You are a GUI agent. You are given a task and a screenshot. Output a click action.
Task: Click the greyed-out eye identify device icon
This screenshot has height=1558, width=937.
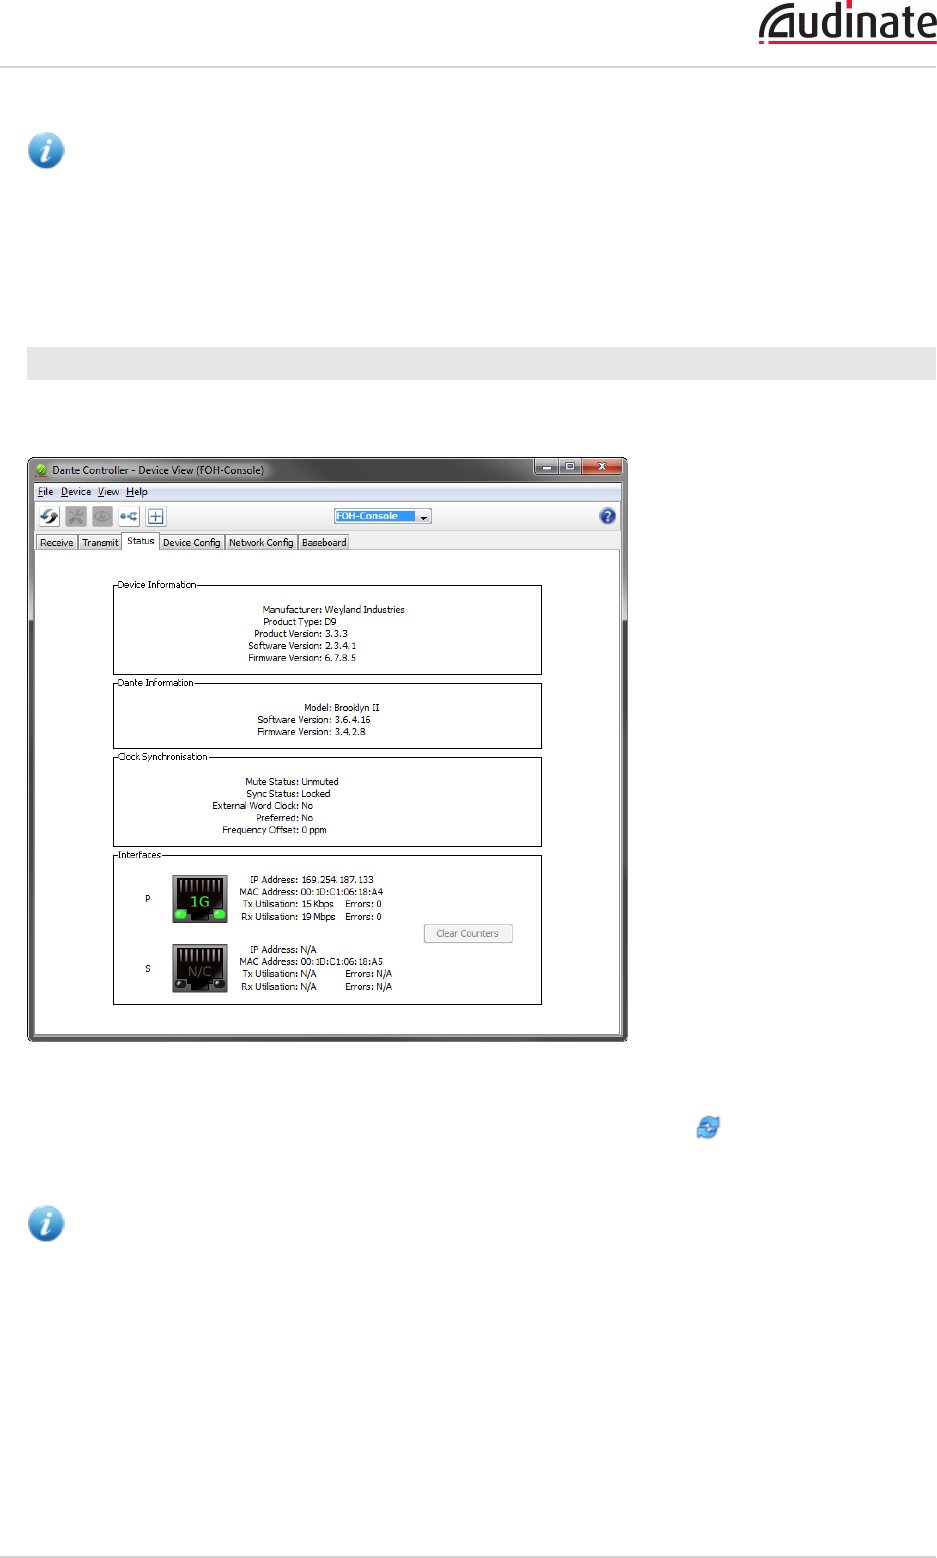pos(102,516)
